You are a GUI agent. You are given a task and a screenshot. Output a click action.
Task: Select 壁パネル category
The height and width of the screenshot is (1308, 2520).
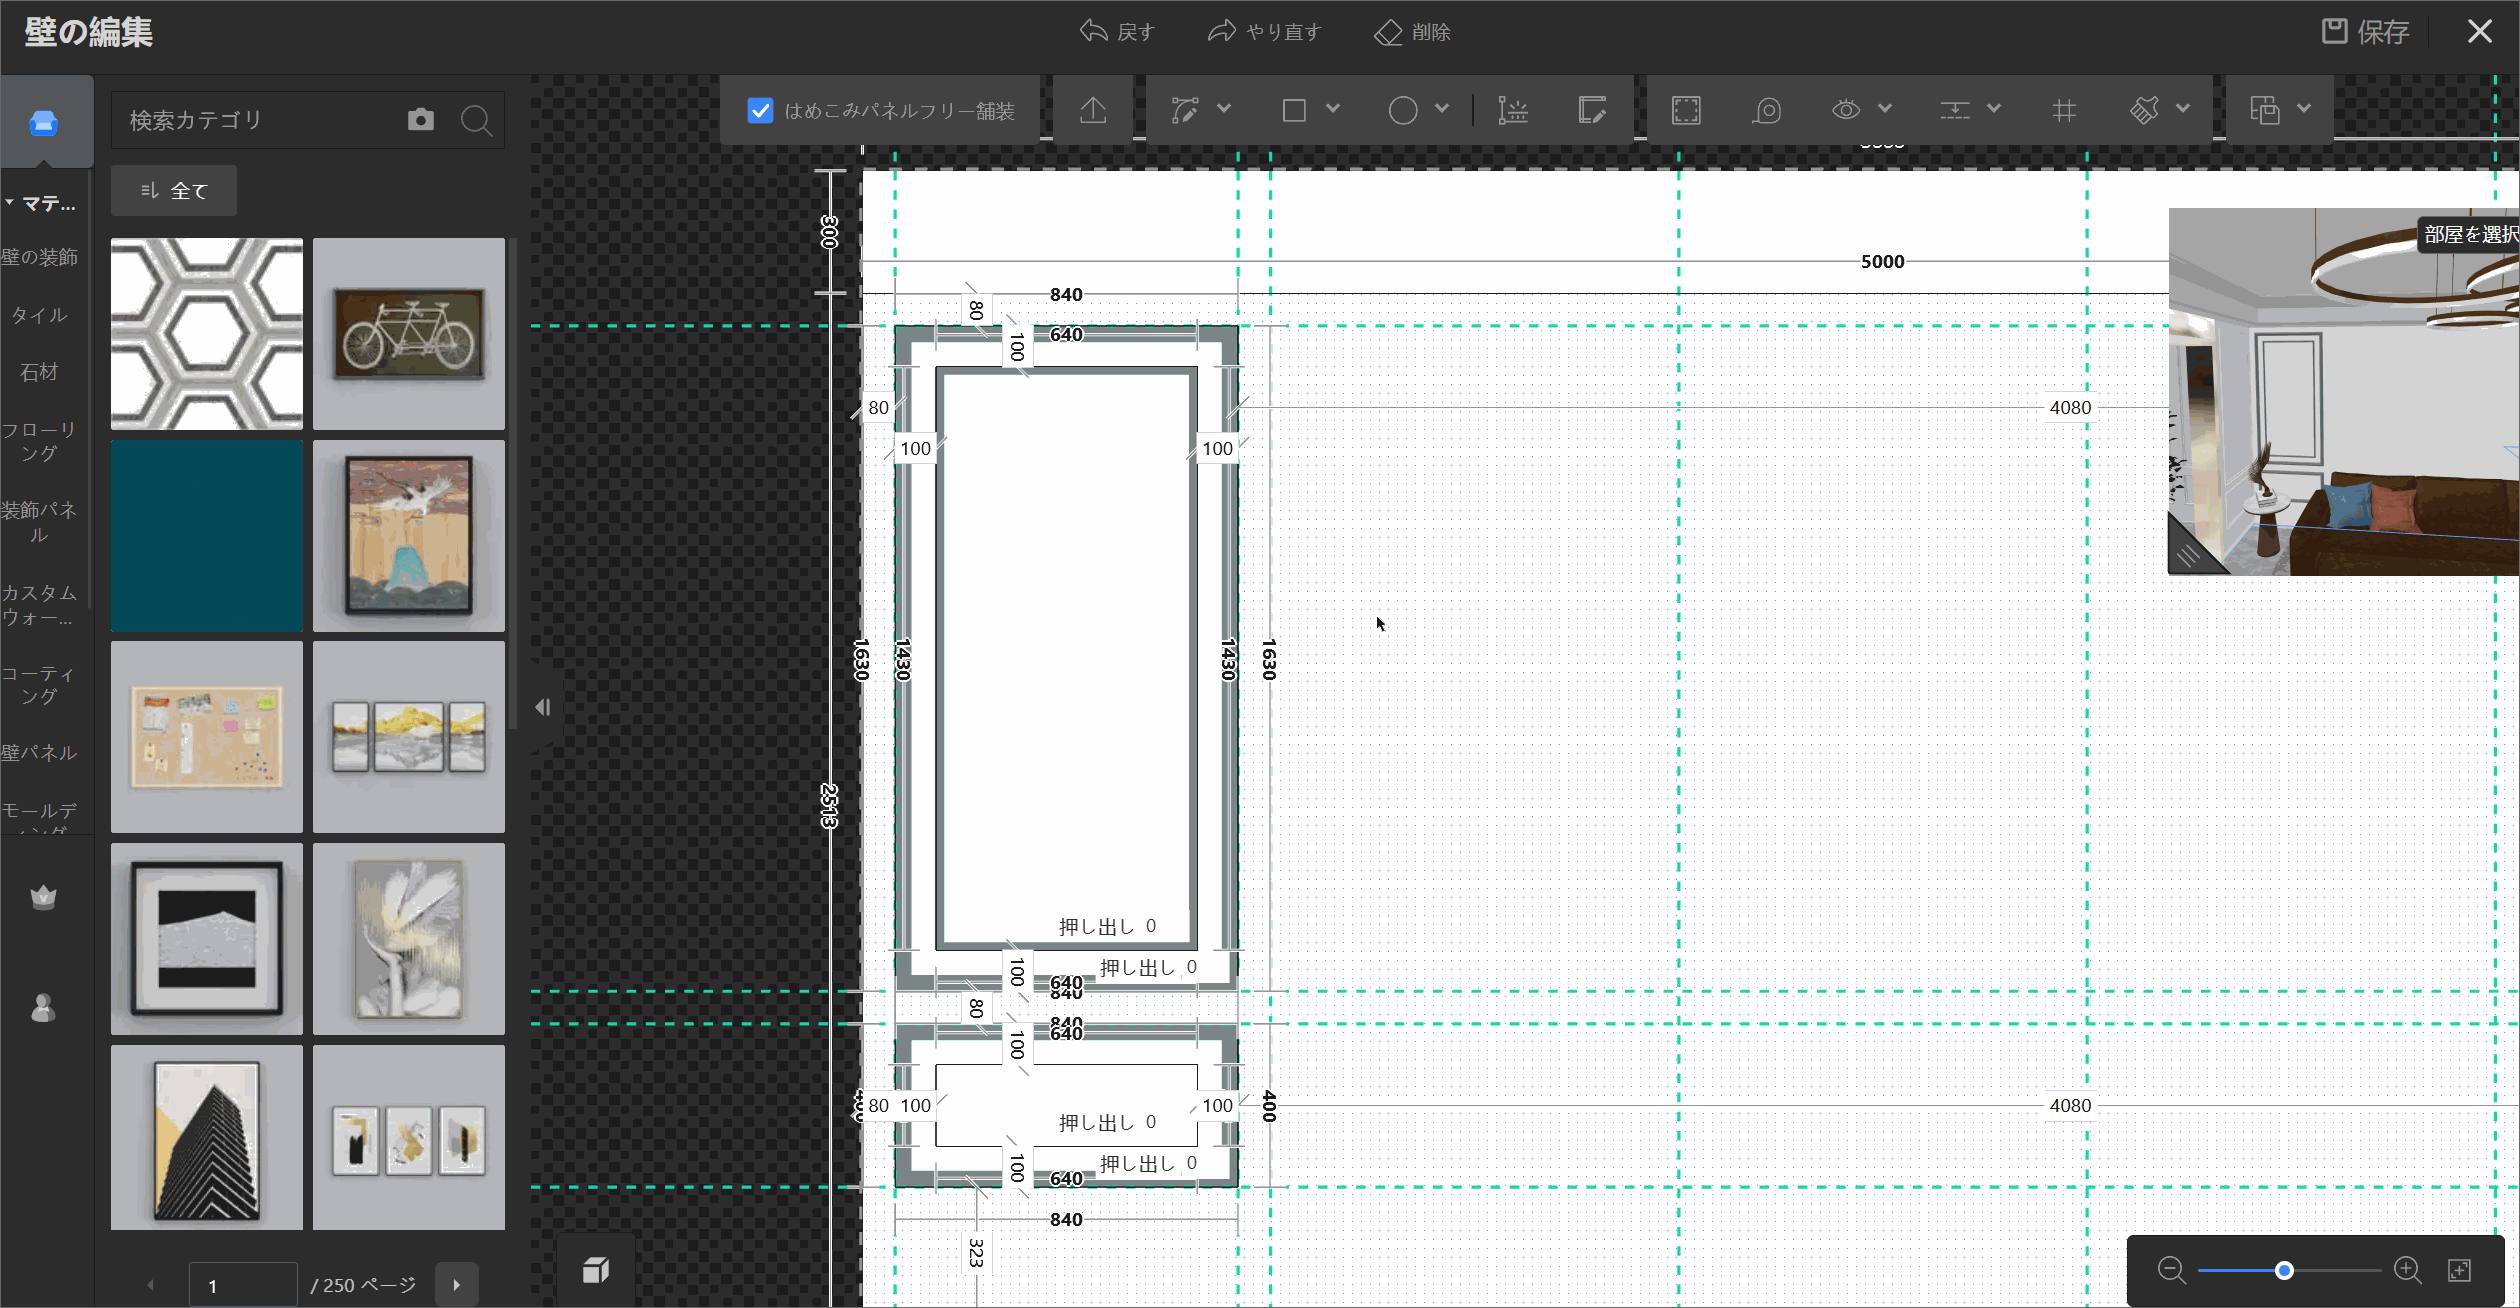tap(40, 752)
